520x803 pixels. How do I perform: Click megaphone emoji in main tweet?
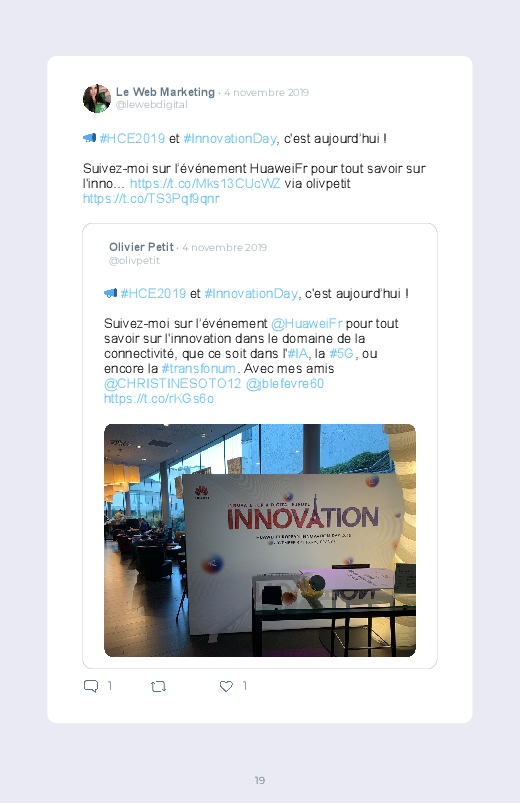coord(90,138)
